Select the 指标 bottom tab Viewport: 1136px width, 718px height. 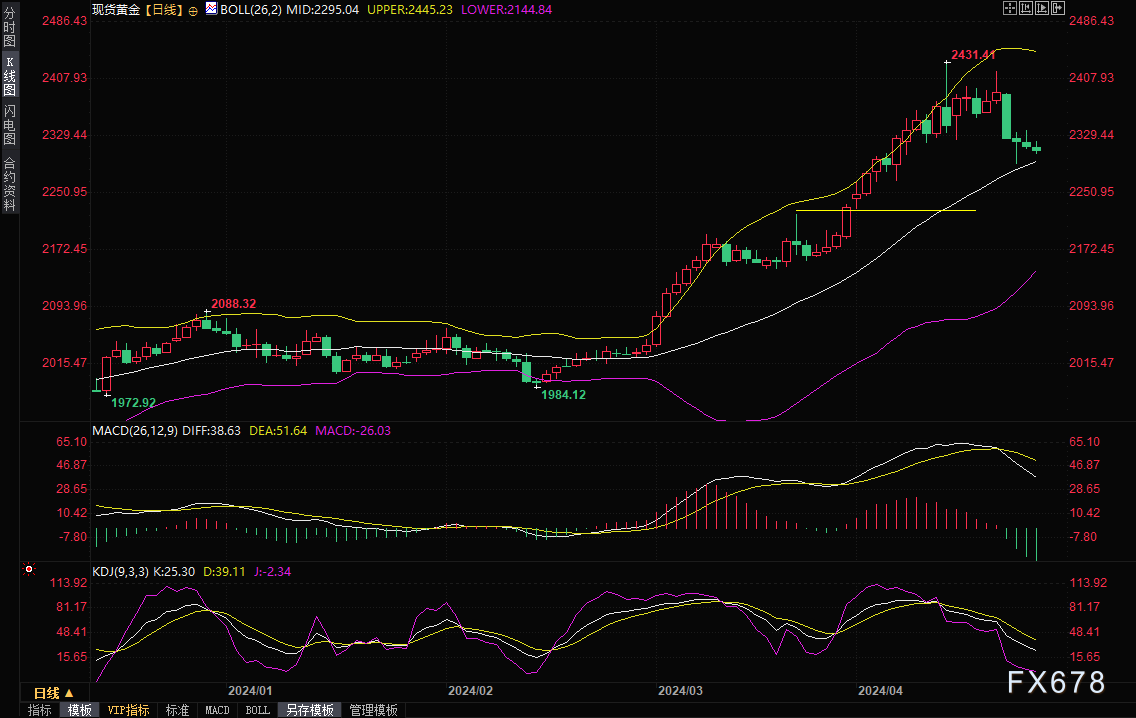[40, 710]
